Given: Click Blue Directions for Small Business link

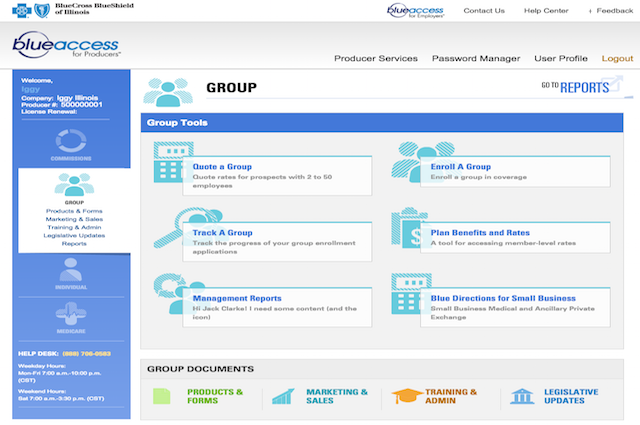Looking at the screenshot, I should click(503, 298).
